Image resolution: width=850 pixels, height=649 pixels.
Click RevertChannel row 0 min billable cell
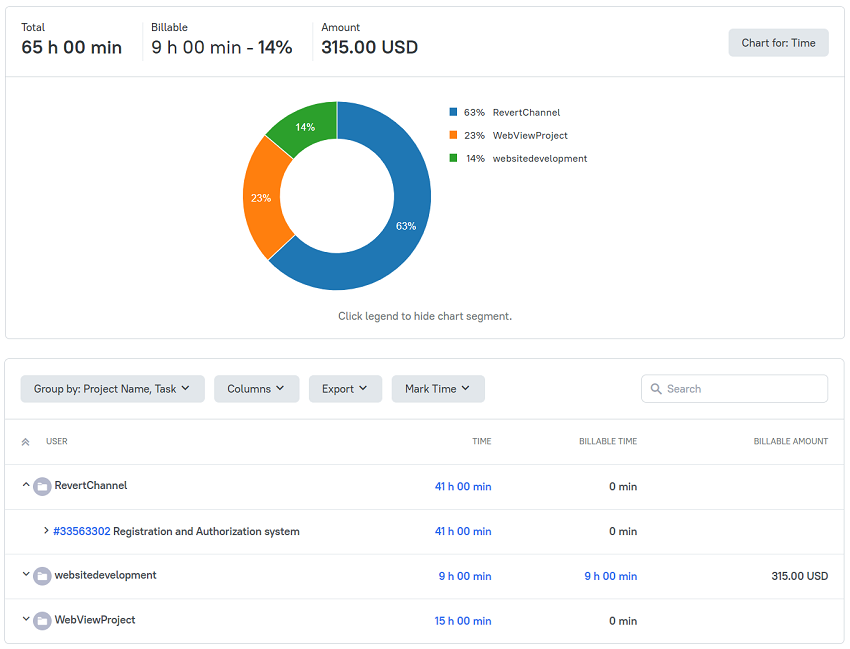pos(623,487)
